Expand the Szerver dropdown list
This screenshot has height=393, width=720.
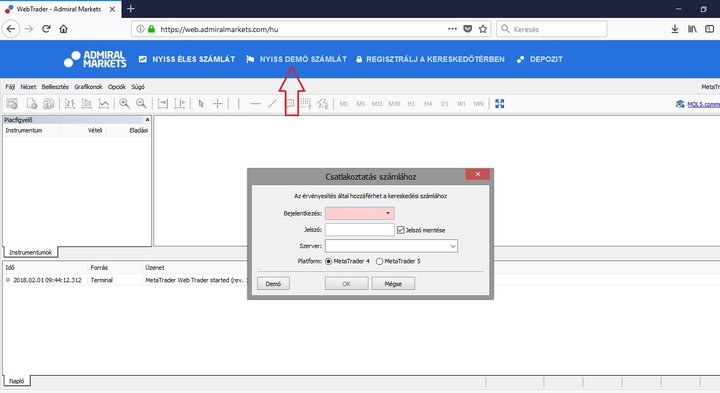click(x=391, y=246)
